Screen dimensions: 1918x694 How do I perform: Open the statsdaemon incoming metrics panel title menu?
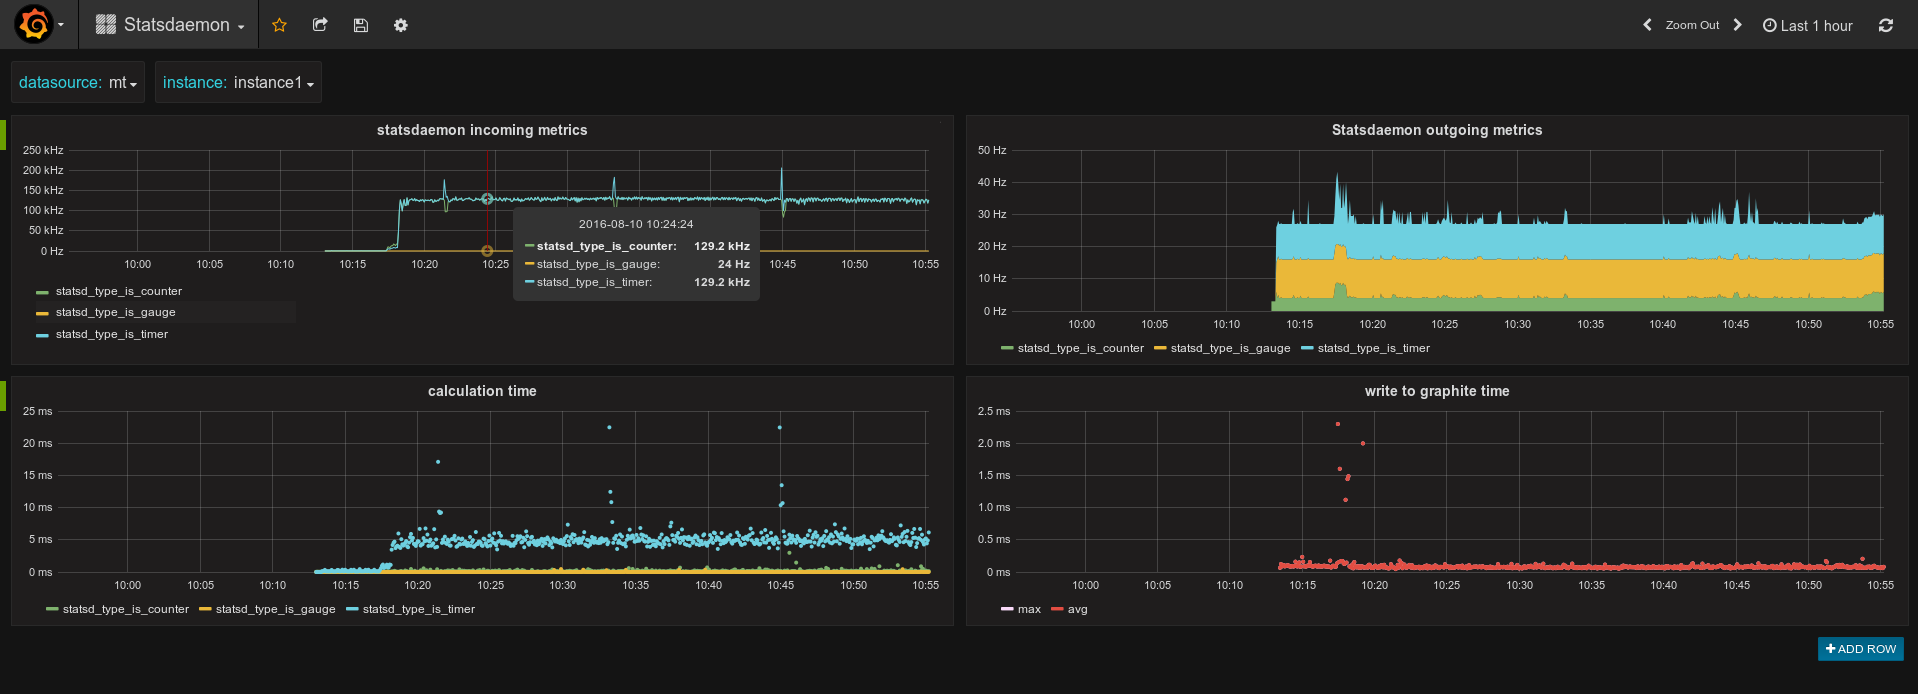pyautogui.click(x=482, y=130)
